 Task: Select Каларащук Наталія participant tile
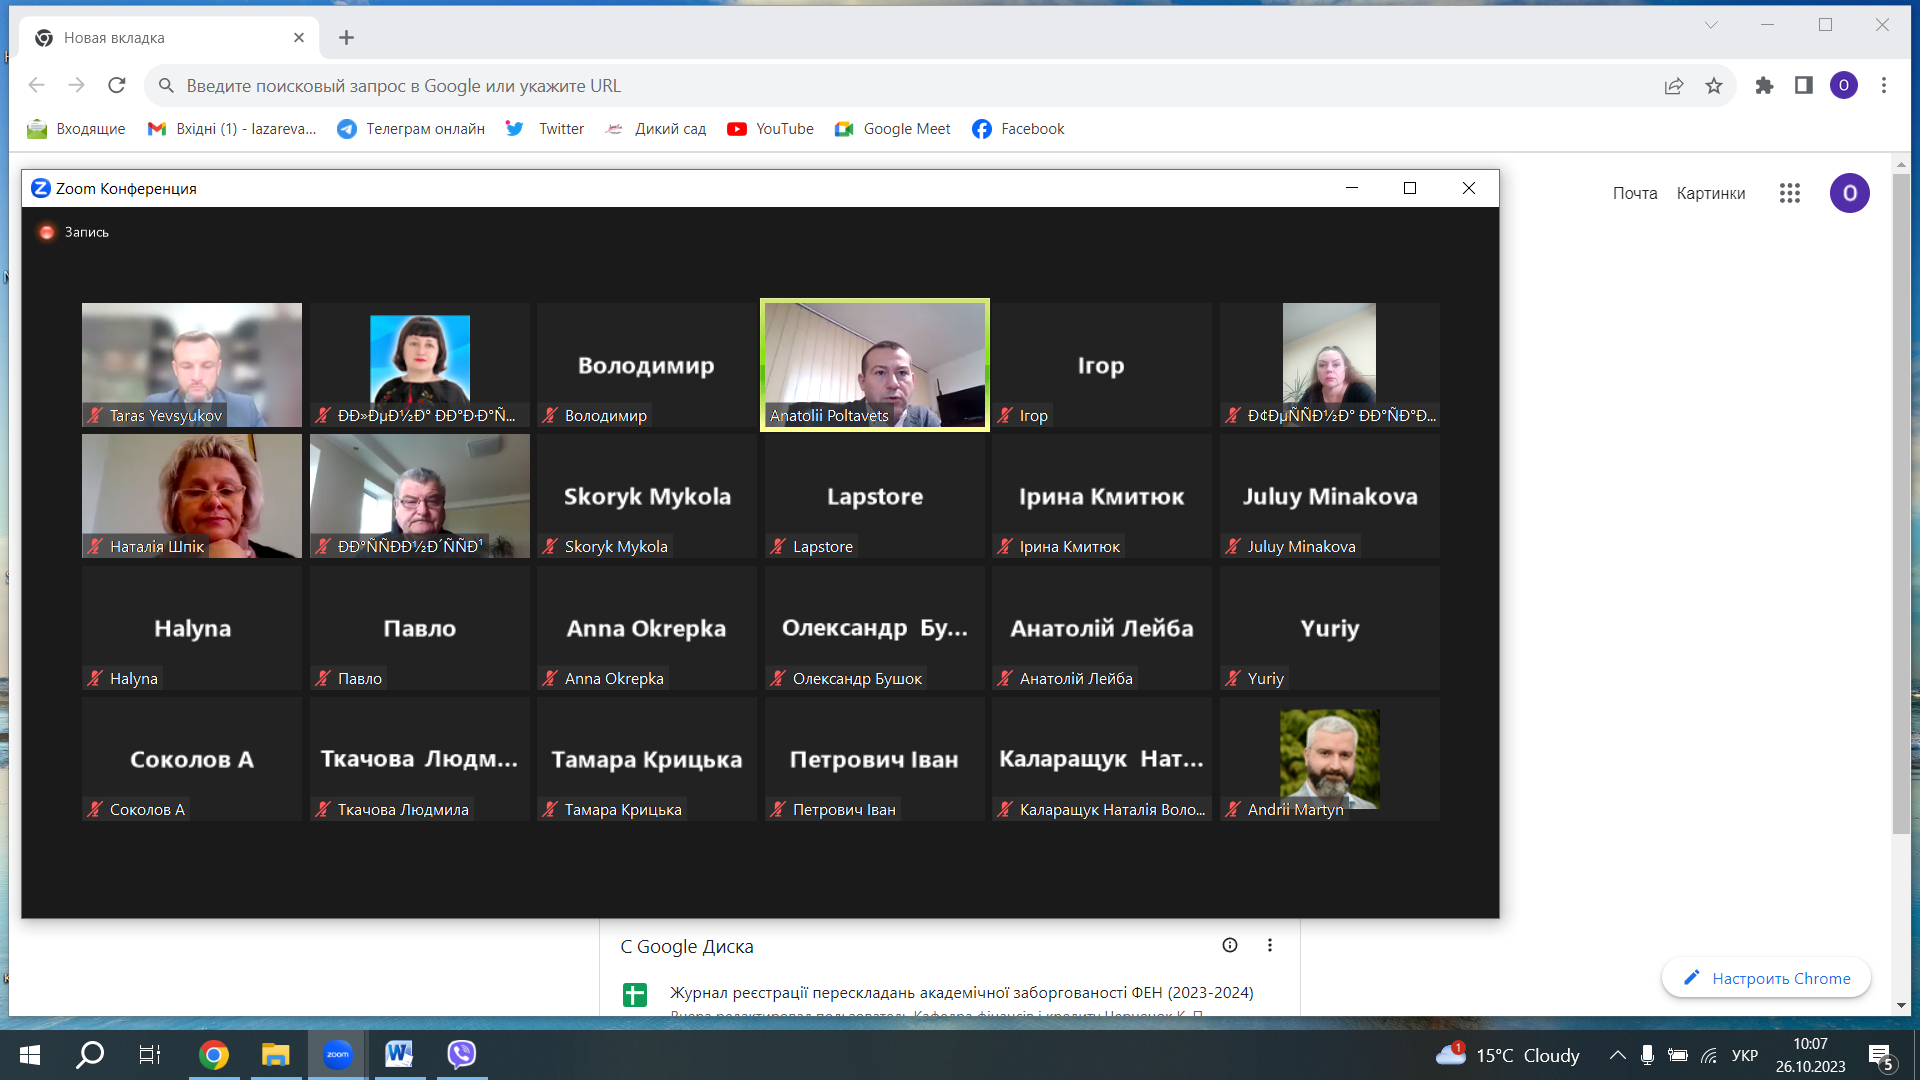1102,759
